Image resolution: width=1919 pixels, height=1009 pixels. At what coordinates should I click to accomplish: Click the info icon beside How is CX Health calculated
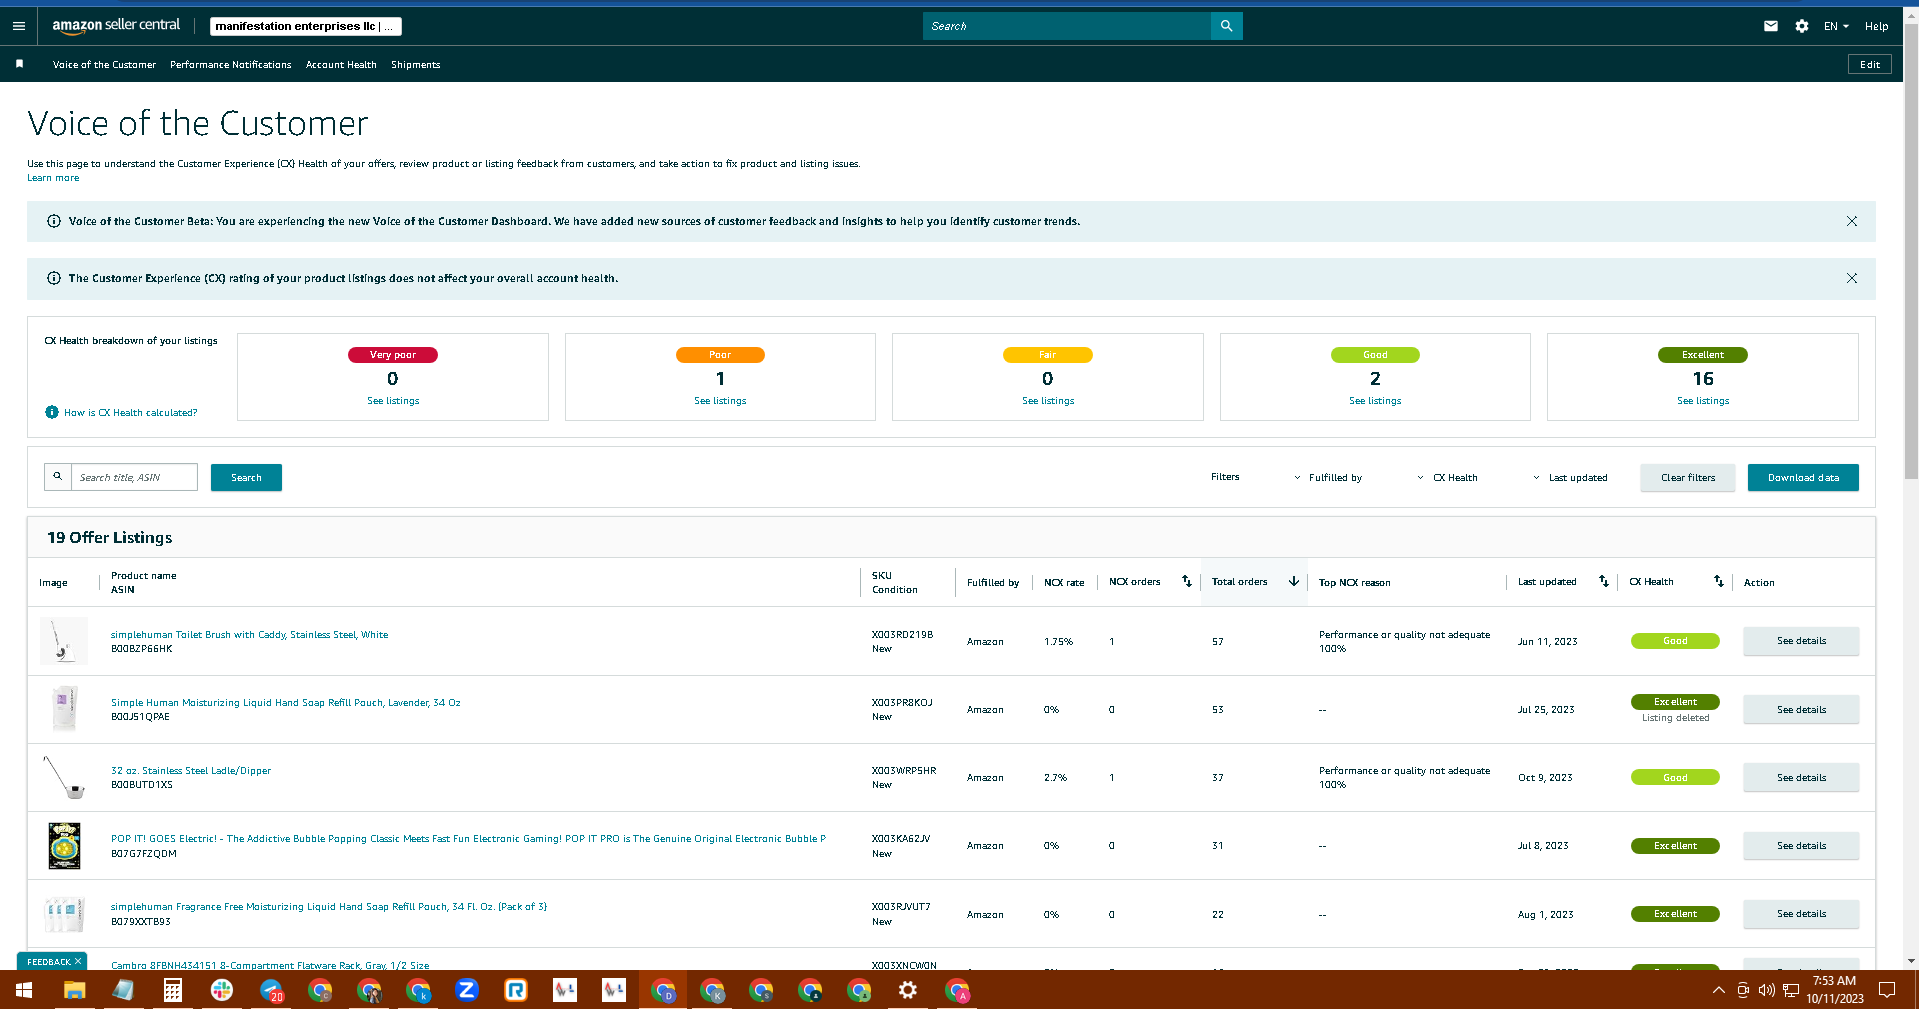pos(52,412)
